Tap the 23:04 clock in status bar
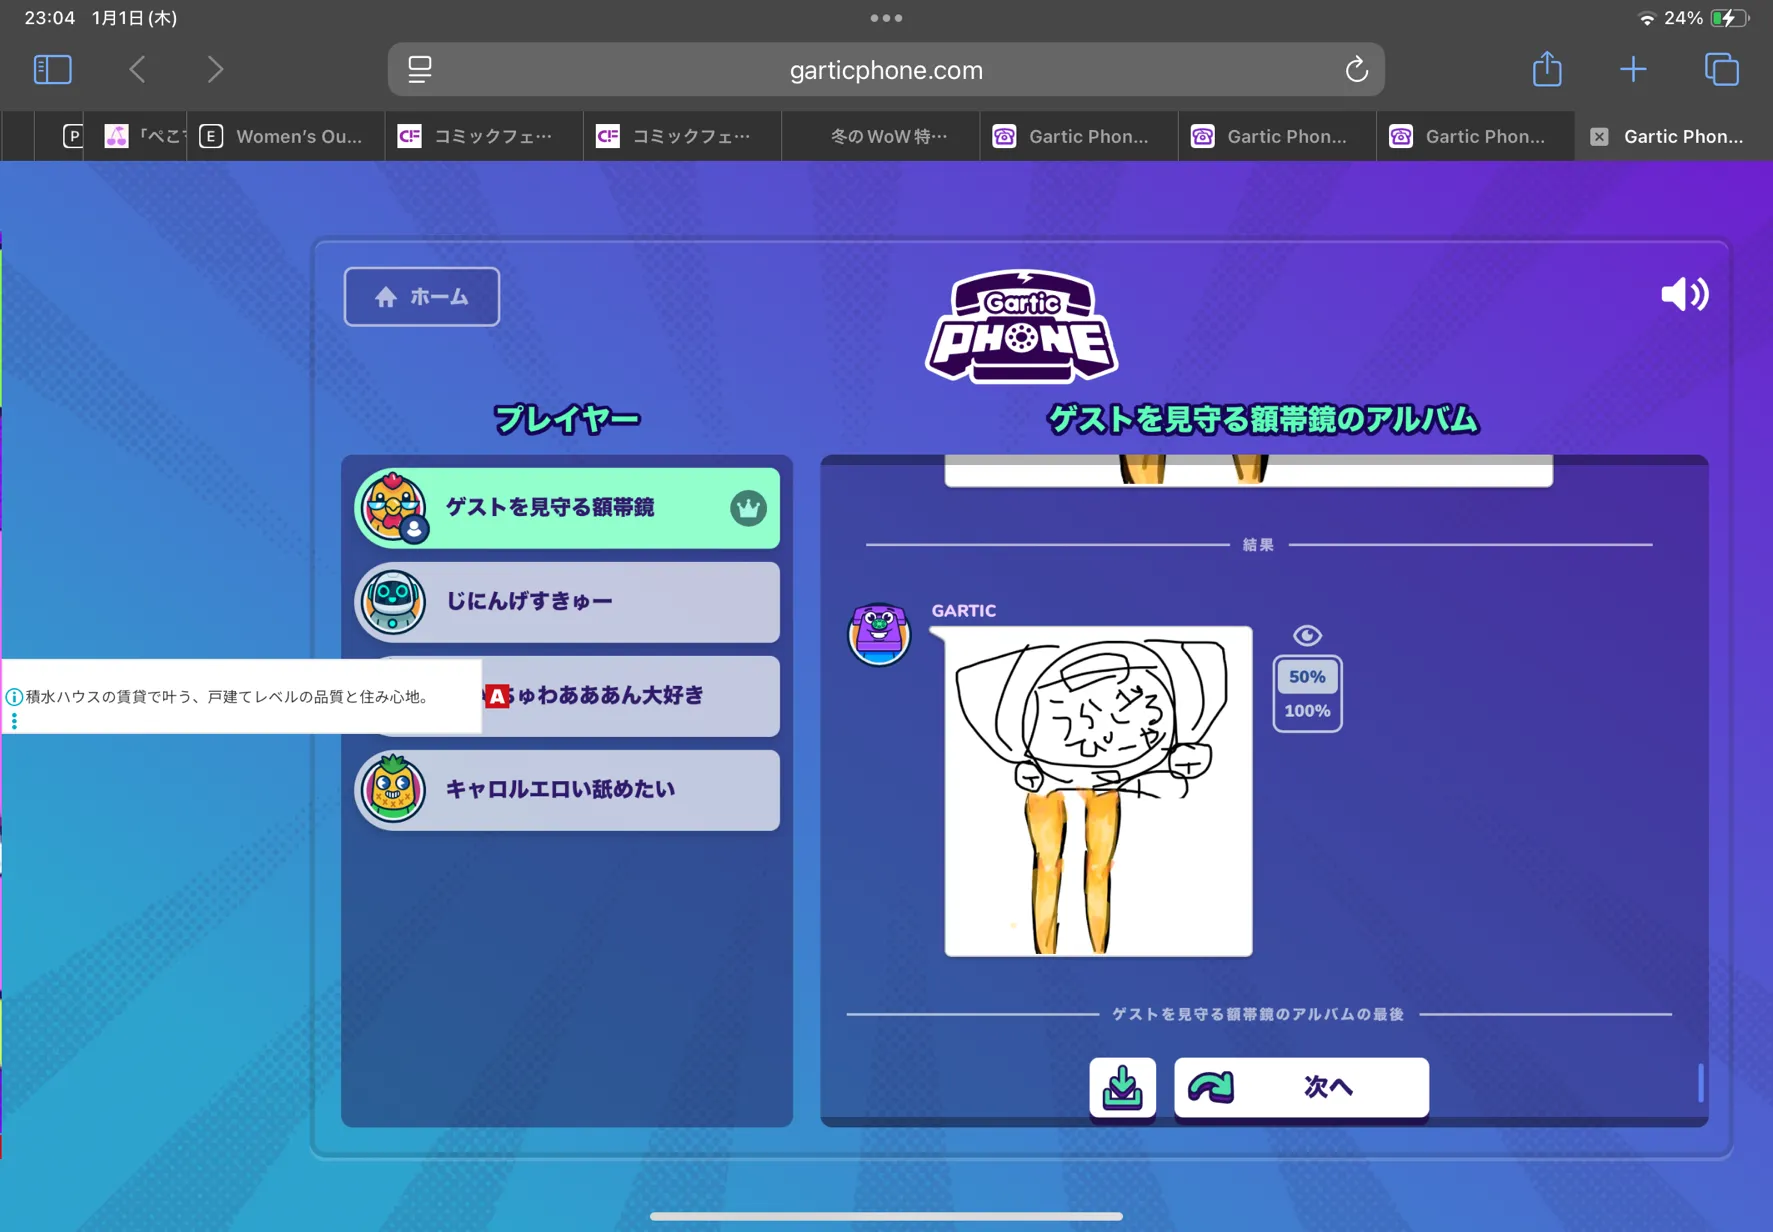Viewport: 1773px width, 1232px height. click(x=50, y=18)
